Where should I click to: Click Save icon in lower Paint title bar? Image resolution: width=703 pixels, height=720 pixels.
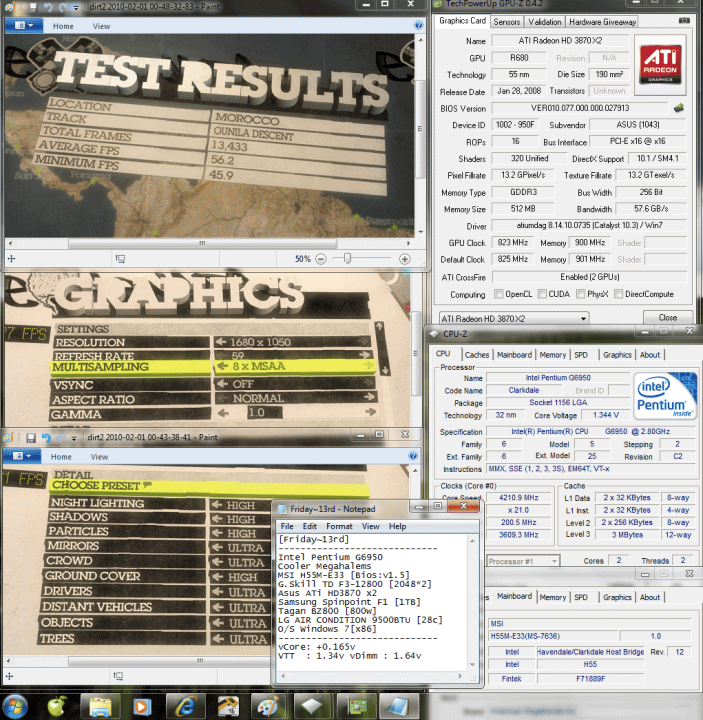point(31,438)
